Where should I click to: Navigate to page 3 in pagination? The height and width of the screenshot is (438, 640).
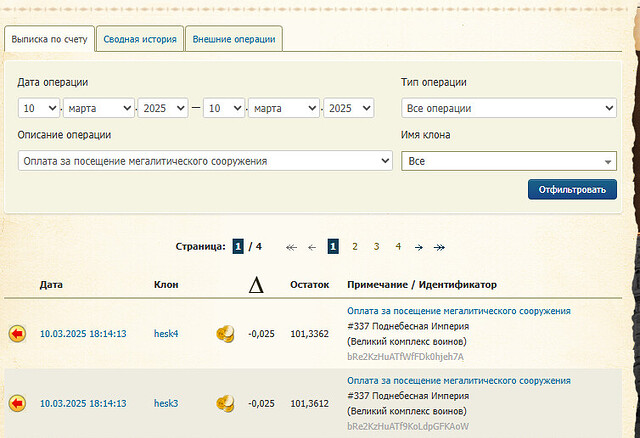(x=376, y=246)
